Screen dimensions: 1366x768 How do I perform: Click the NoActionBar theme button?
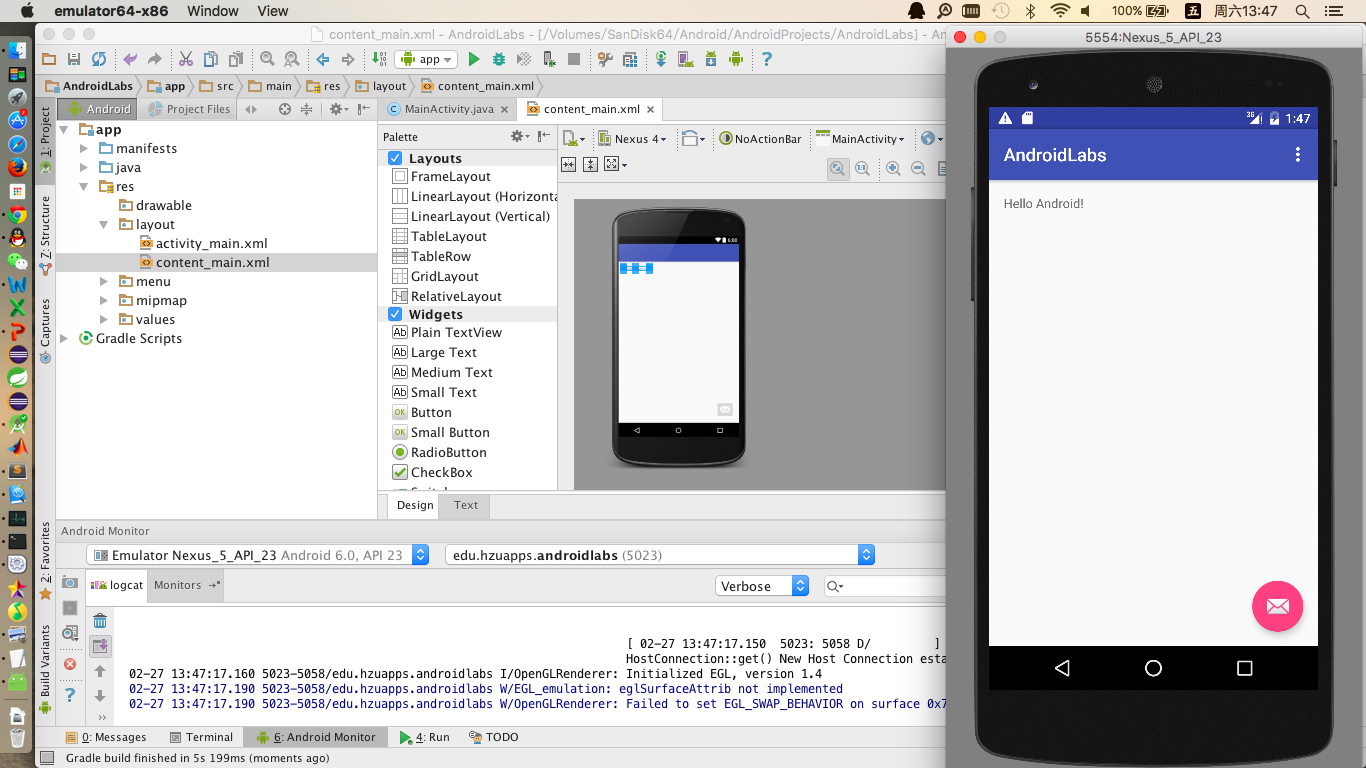(x=760, y=139)
